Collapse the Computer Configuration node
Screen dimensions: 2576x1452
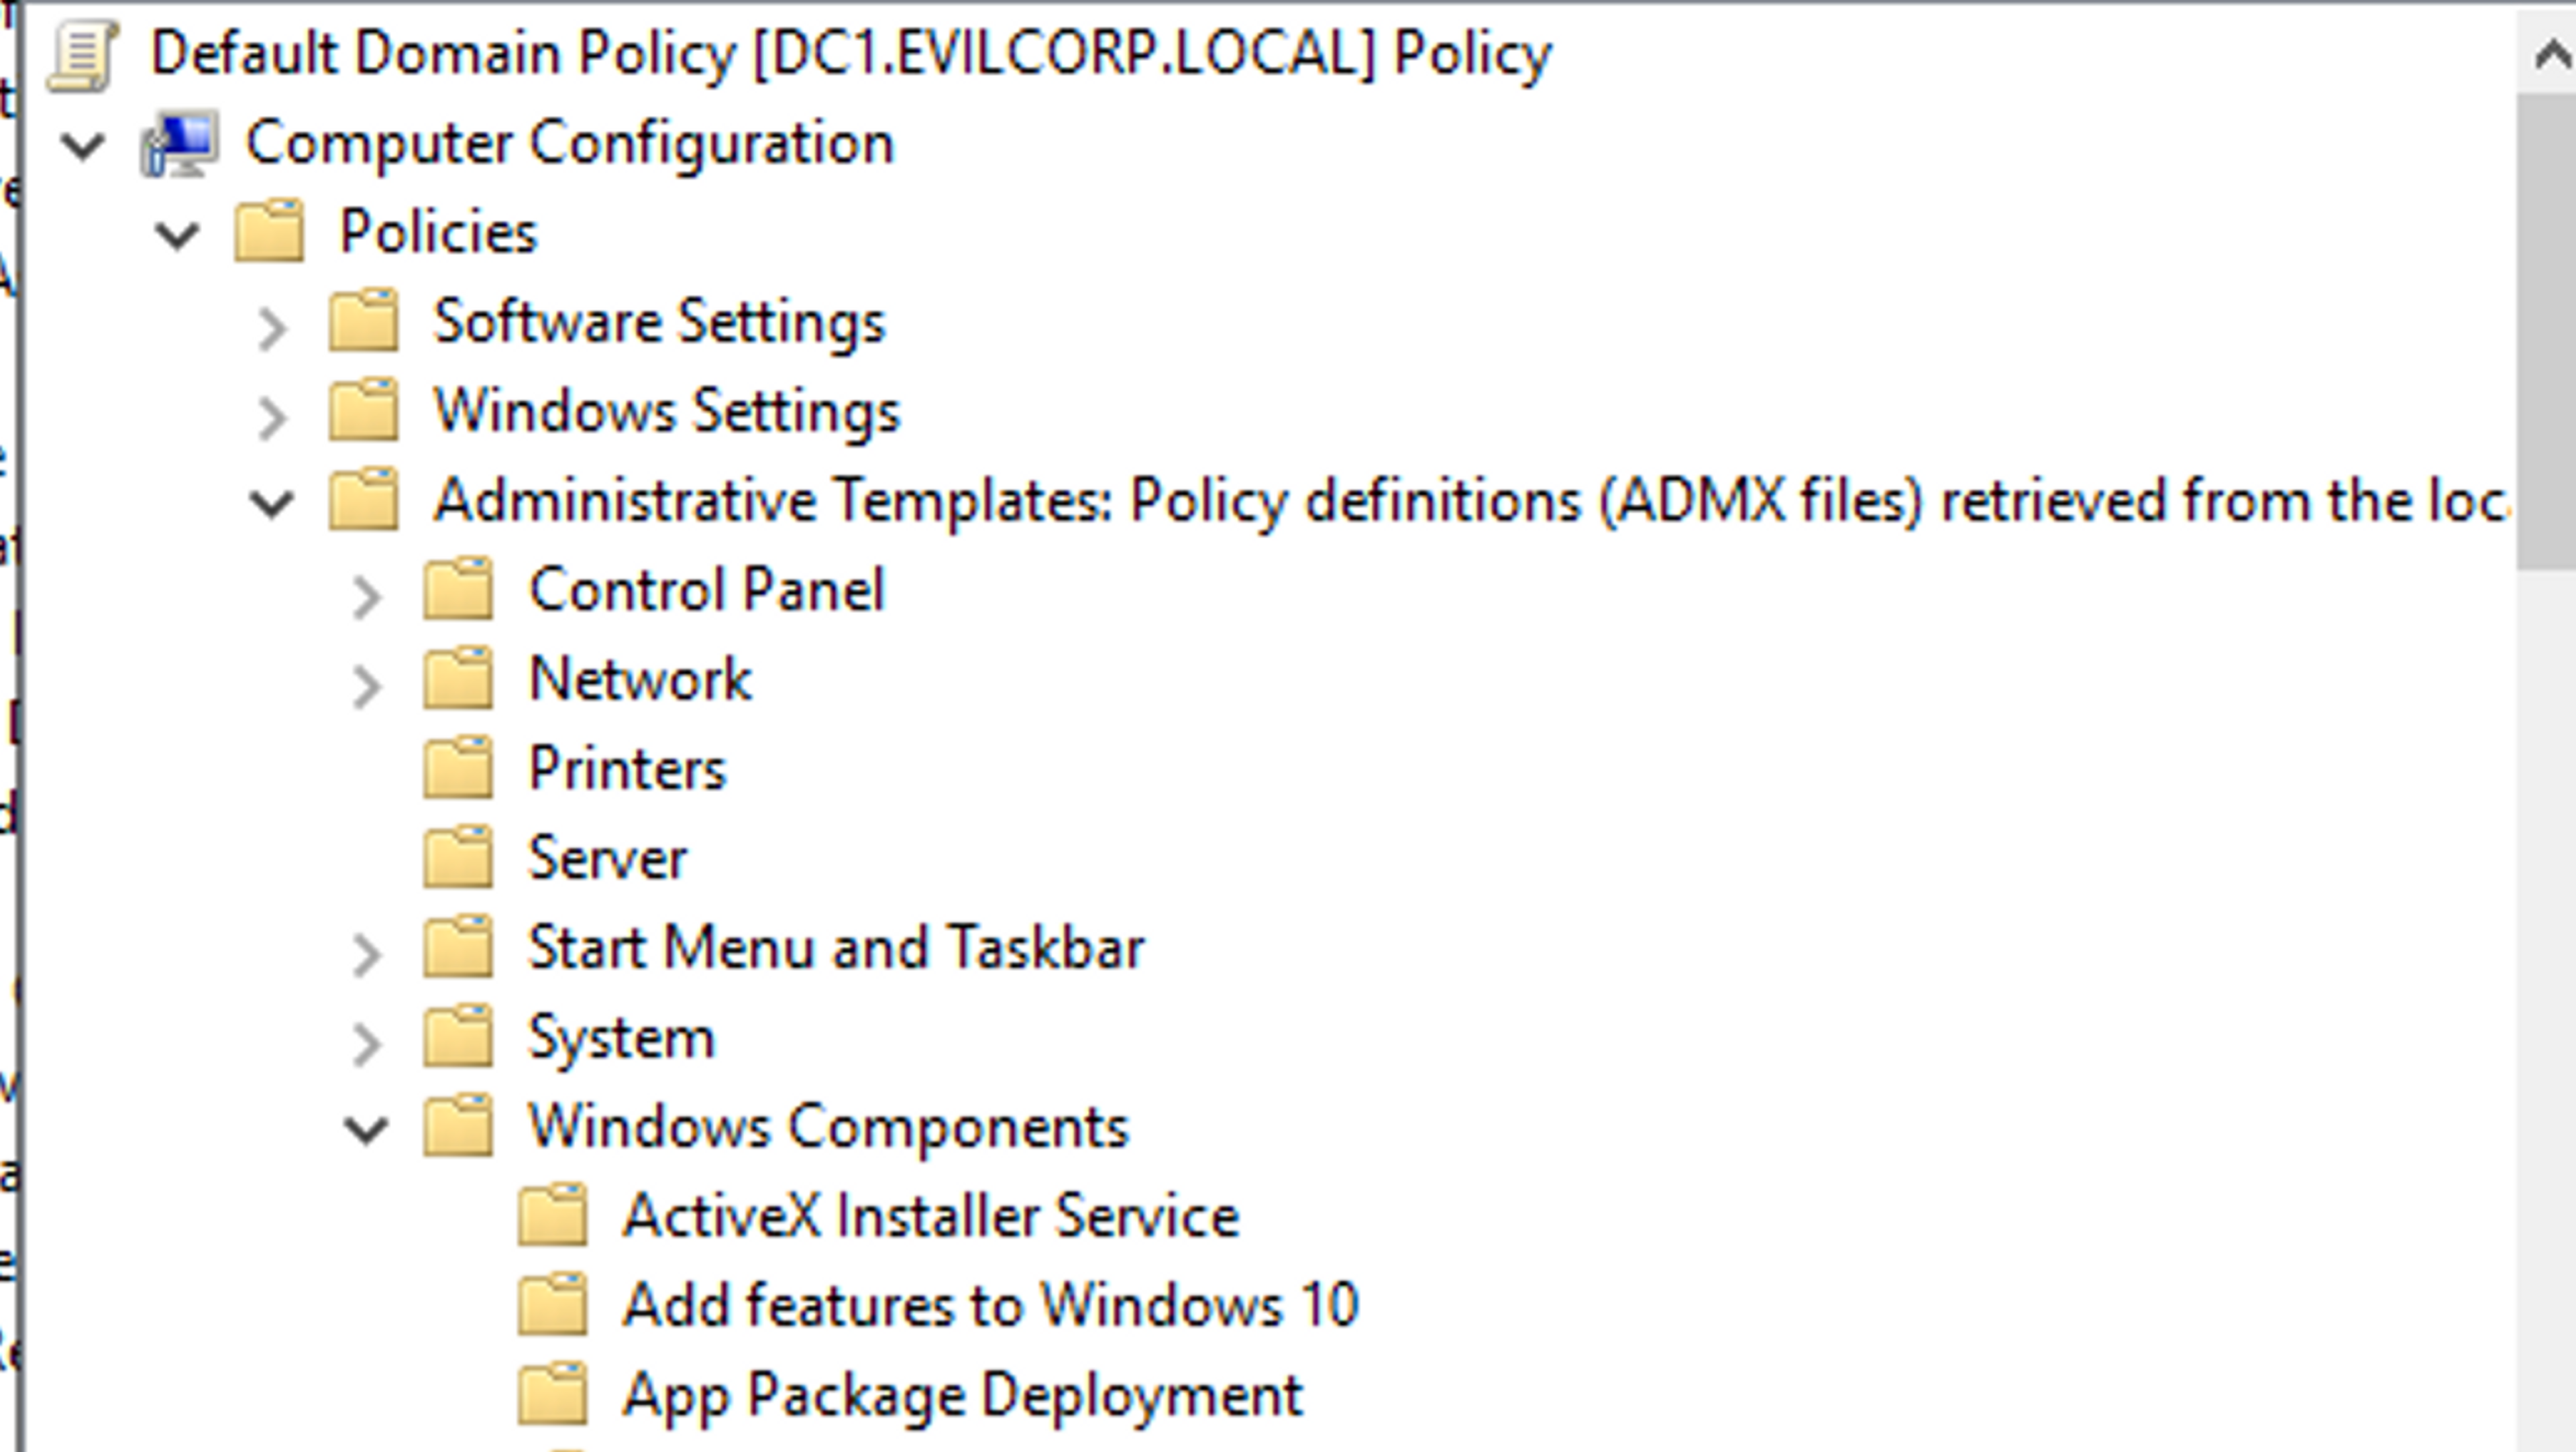point(83,147)
